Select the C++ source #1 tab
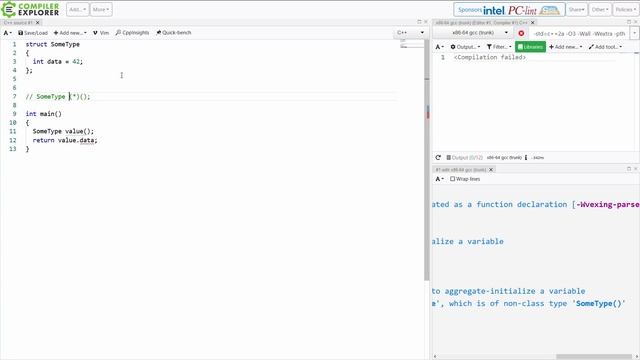640x360 pixels. 18,22
